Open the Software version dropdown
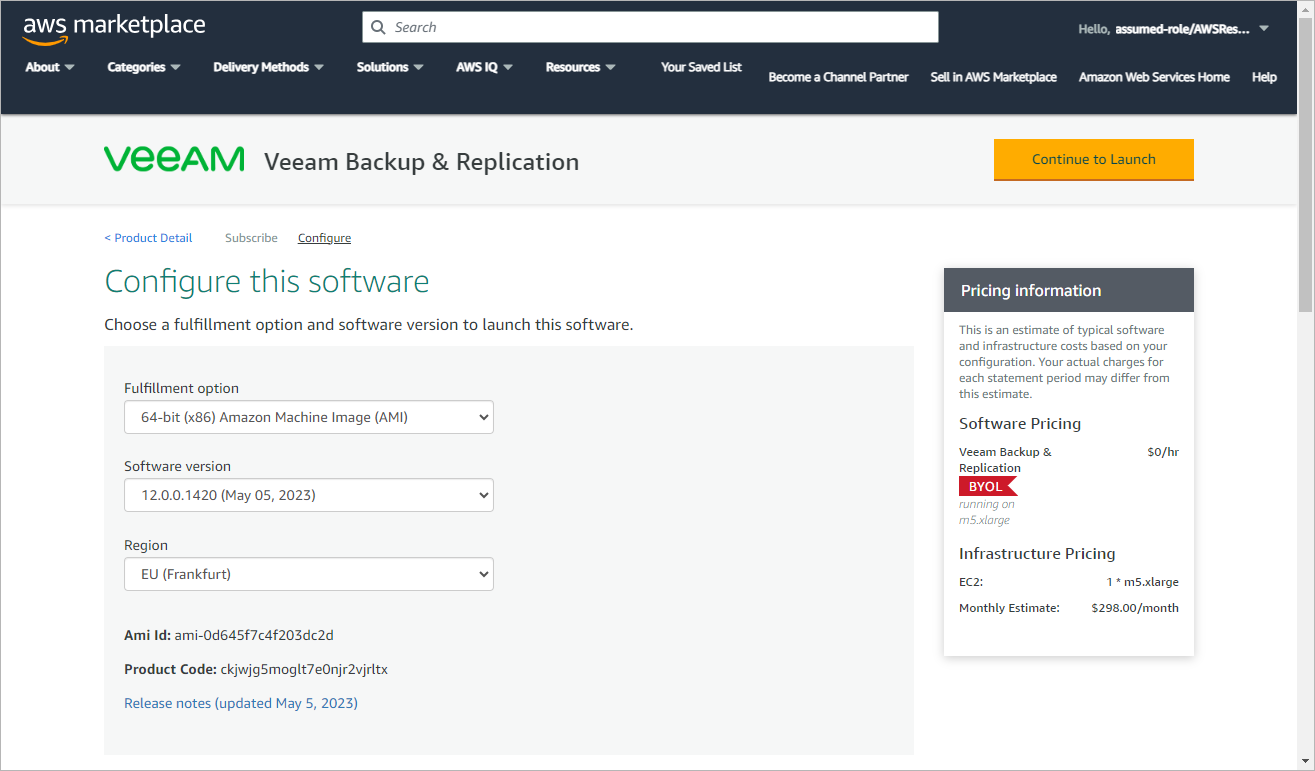Viewport: 1315px width, 771px height. tap(309, 495)
